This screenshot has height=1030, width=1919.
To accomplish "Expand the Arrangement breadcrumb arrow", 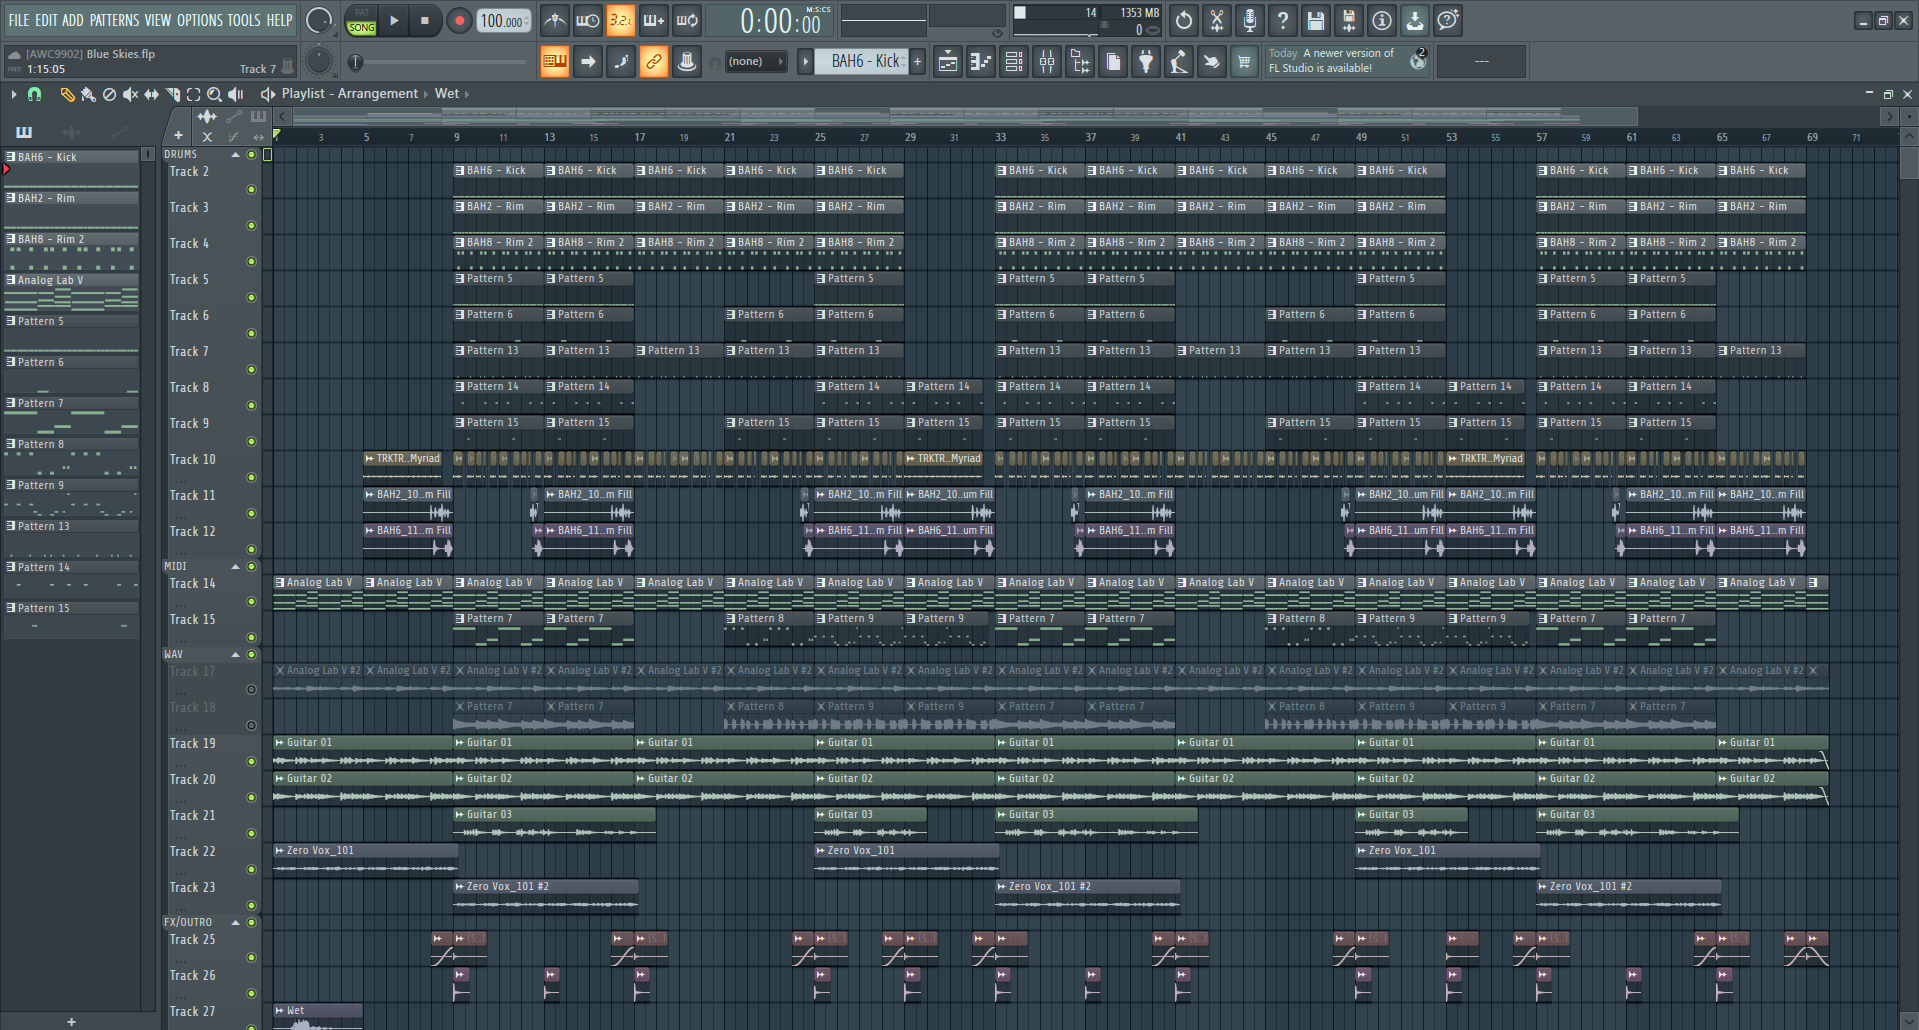I will point(426,94).
